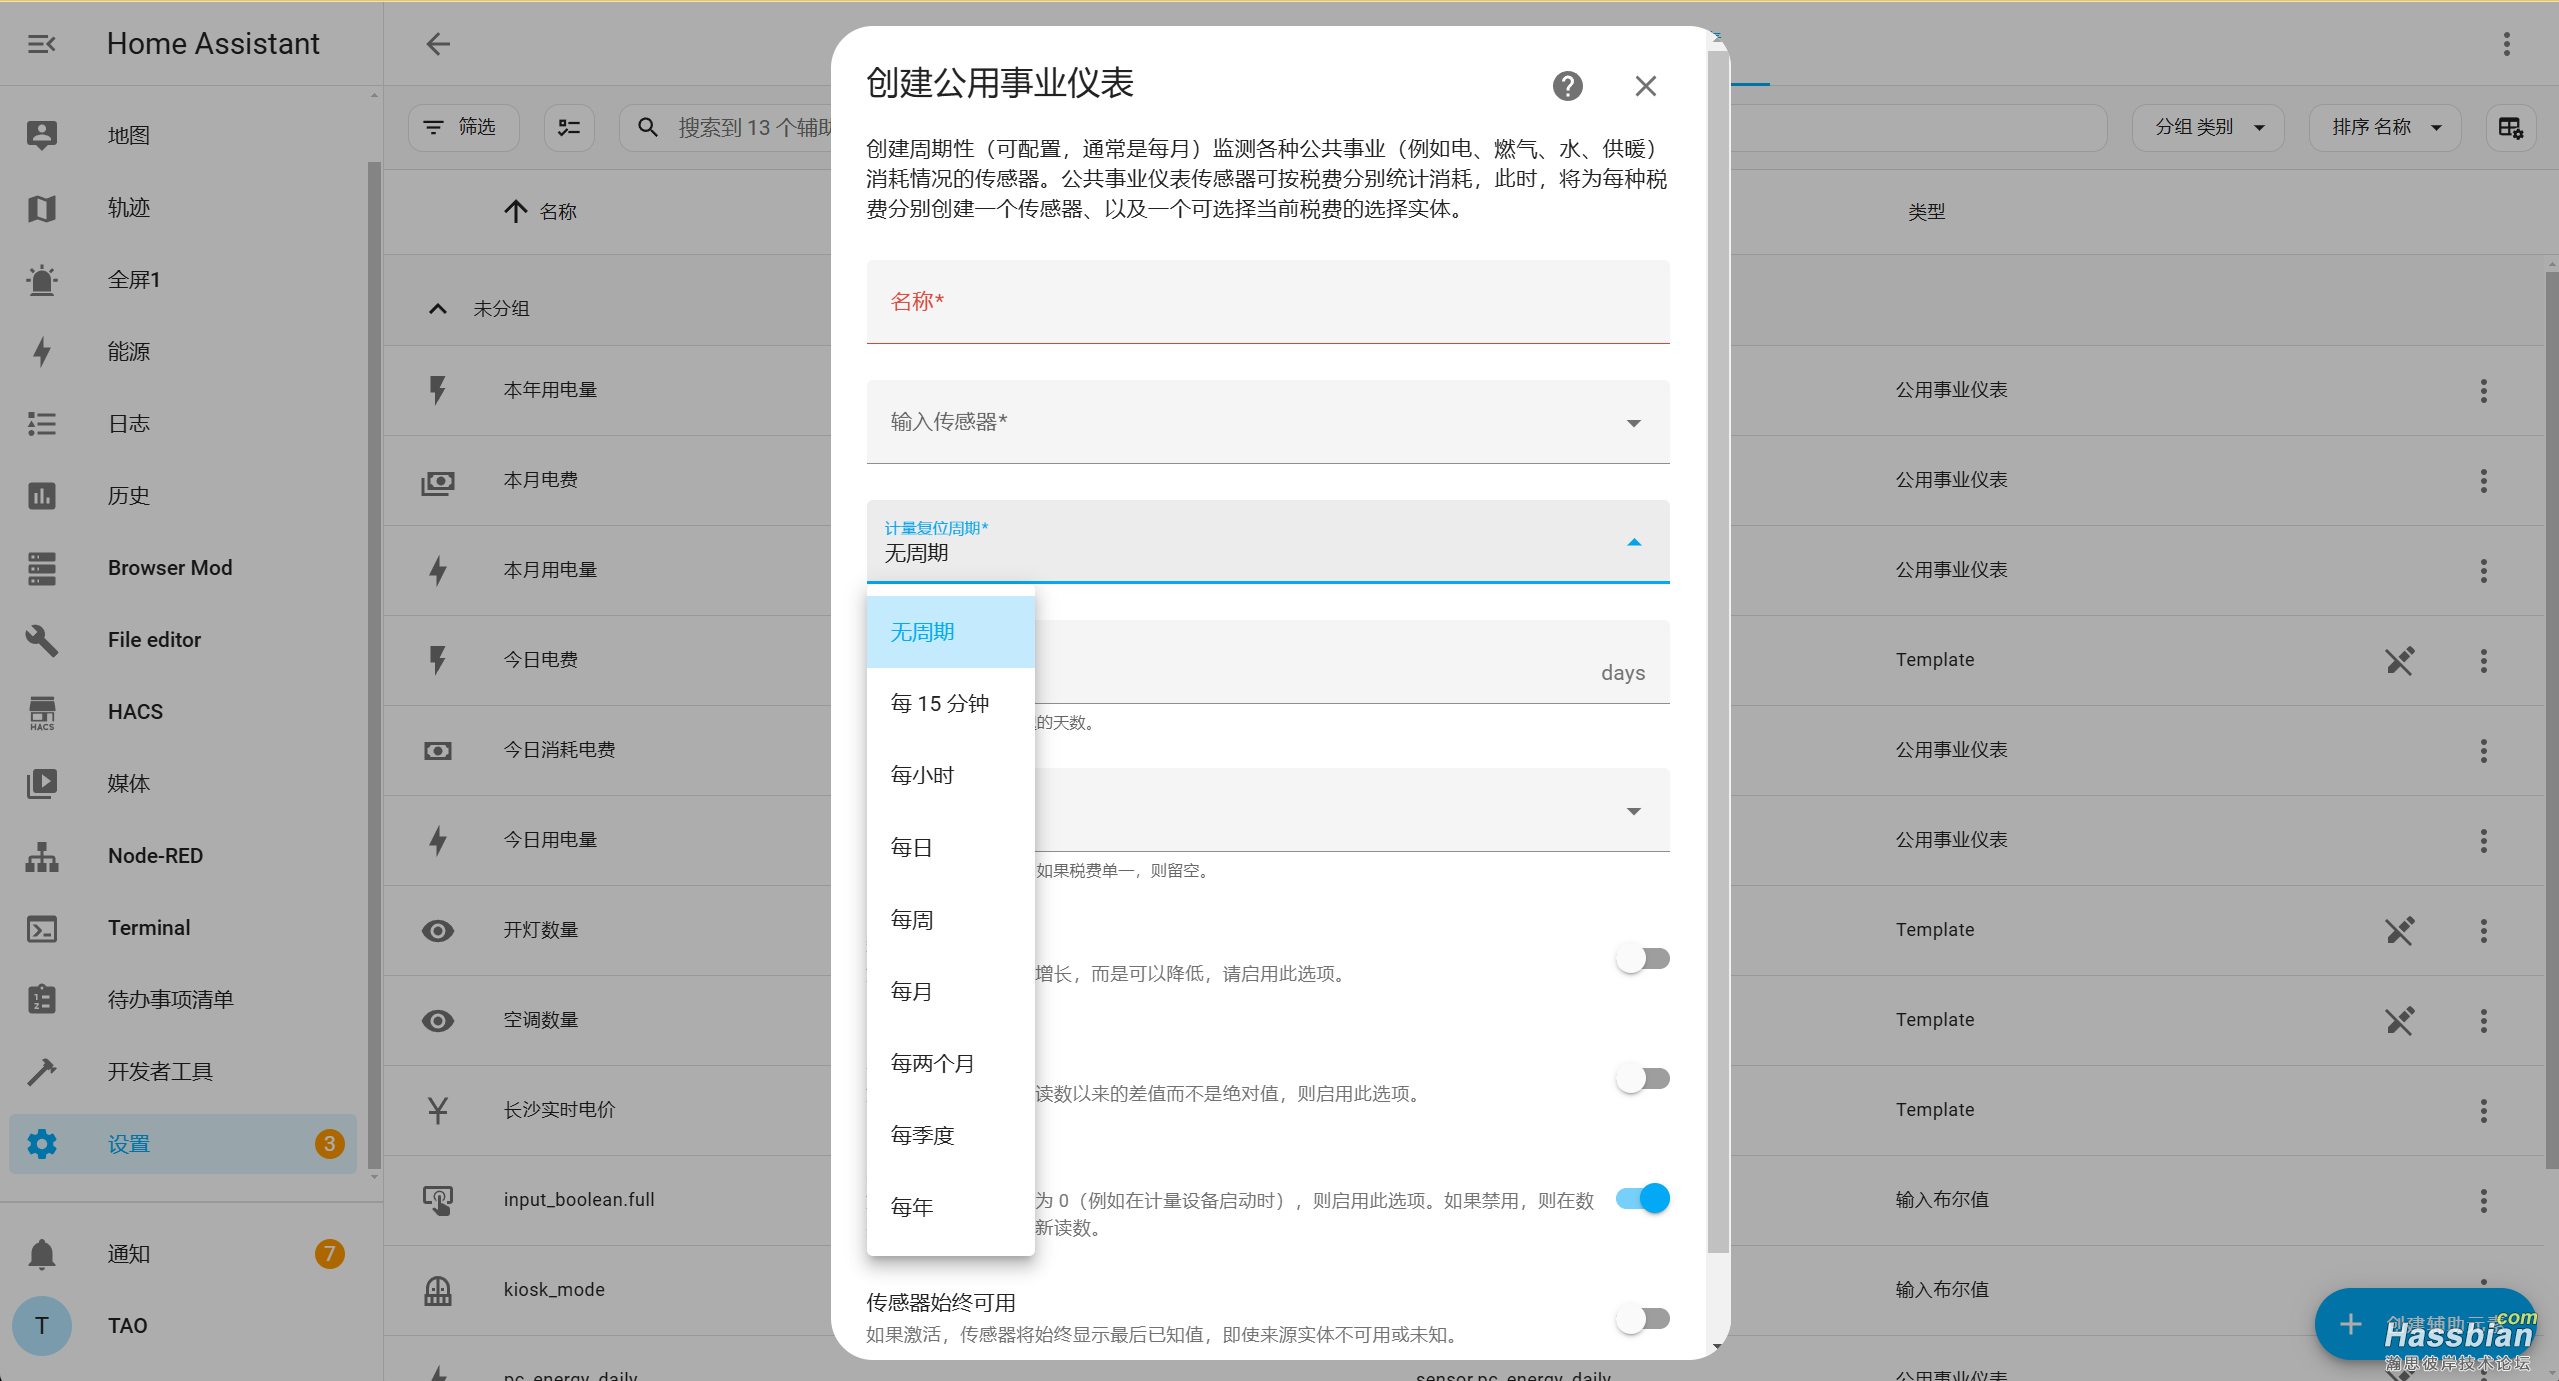Open the top-right three-dot overflow menu
This screenshot has width=2559, height=1381.
pos(2506,44)
